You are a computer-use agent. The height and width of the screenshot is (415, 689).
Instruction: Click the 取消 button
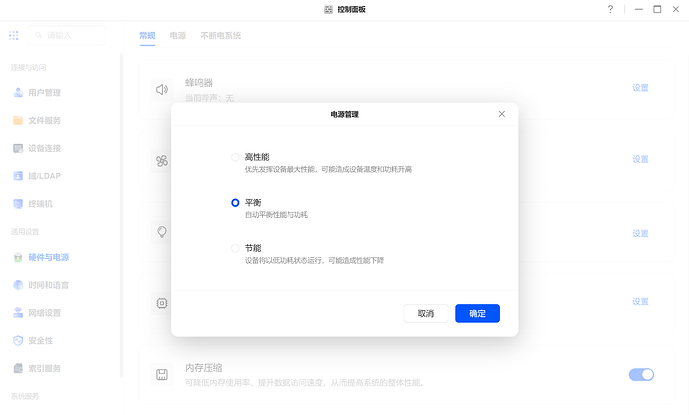coord(426,313)
